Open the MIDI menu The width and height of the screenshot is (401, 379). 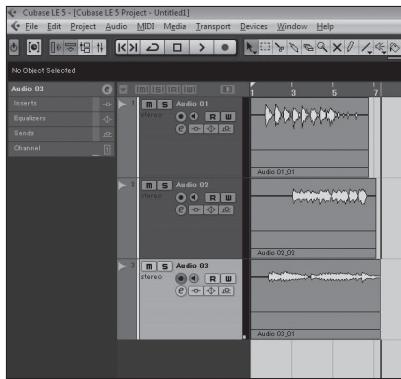[146, 26]
